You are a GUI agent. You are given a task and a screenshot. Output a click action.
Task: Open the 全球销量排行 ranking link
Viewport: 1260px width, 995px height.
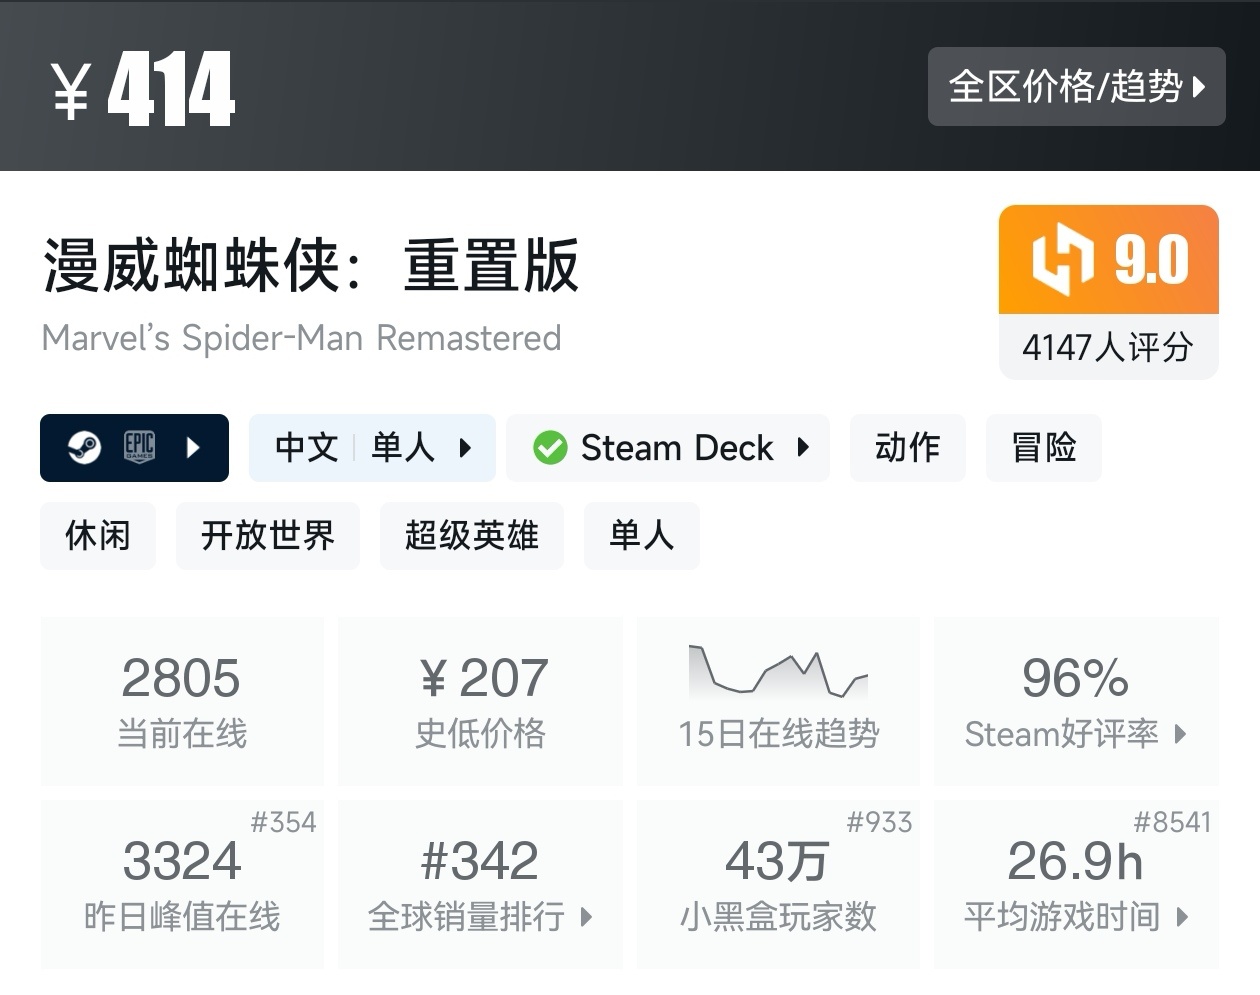480,884
